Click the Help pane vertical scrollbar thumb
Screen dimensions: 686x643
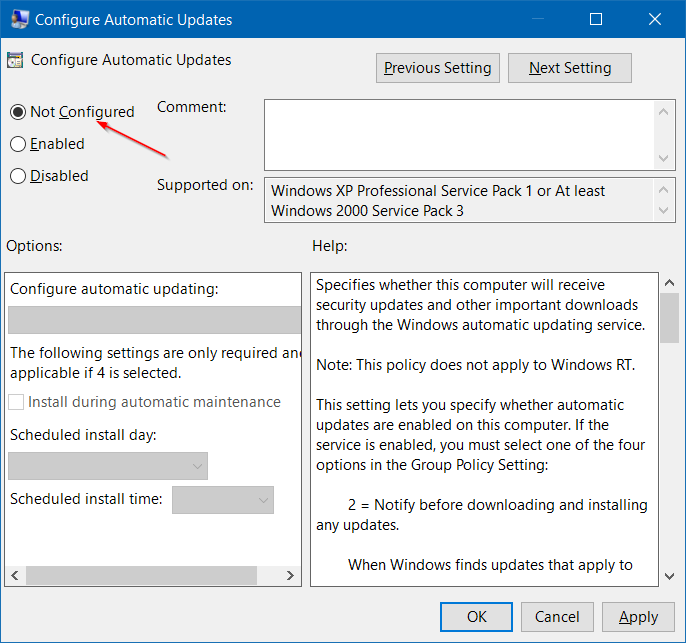[x=669, y=318]
